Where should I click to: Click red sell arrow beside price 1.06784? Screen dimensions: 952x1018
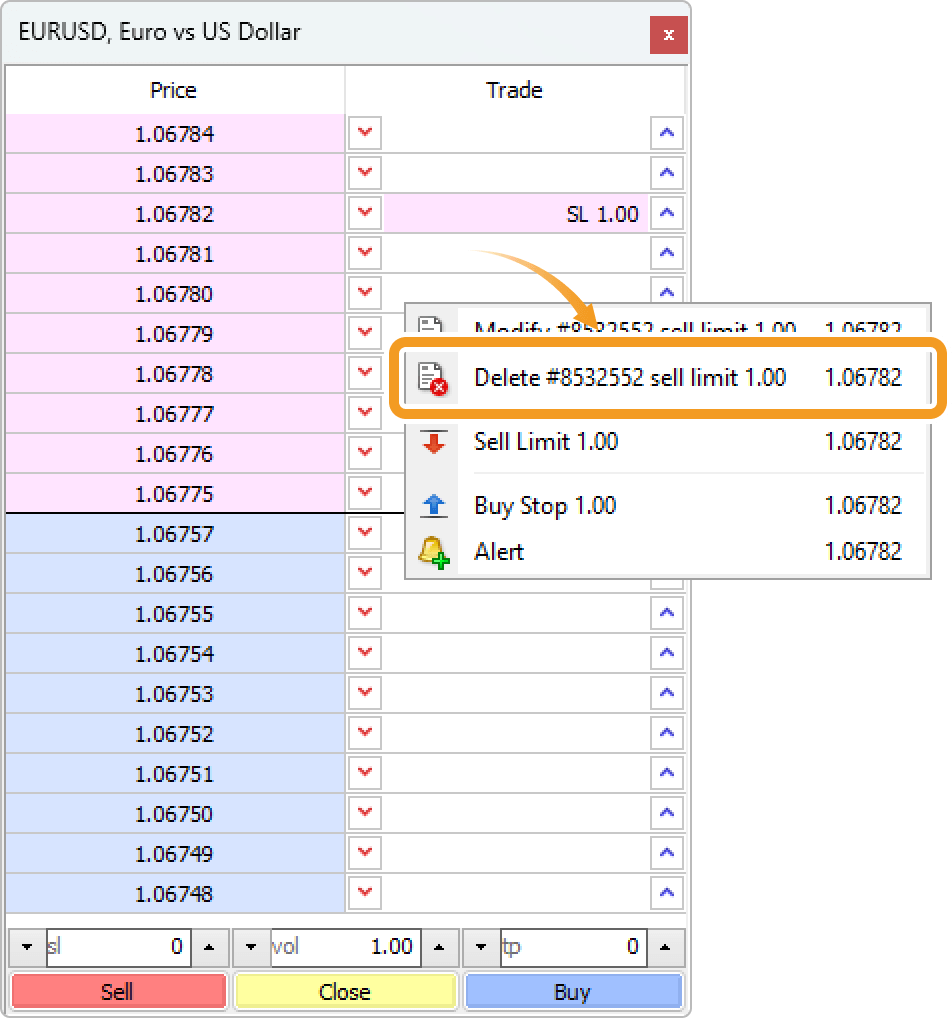pos(364,133)
